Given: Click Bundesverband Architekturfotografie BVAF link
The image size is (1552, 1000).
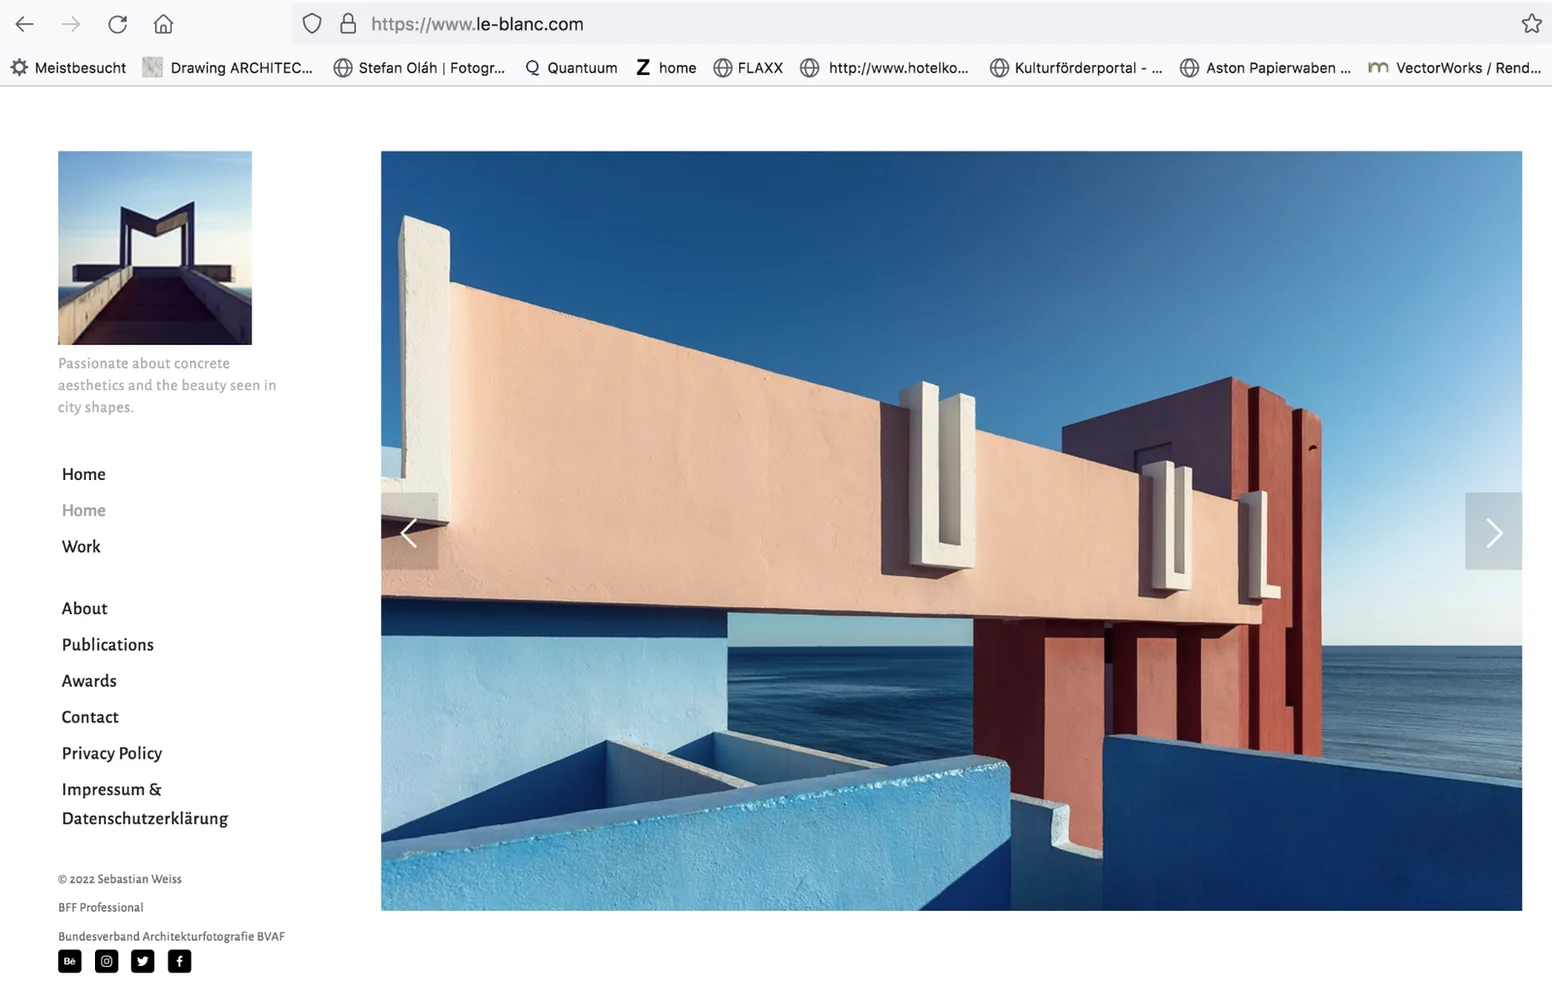Looking at the screenshot, I should click(171, 937).
